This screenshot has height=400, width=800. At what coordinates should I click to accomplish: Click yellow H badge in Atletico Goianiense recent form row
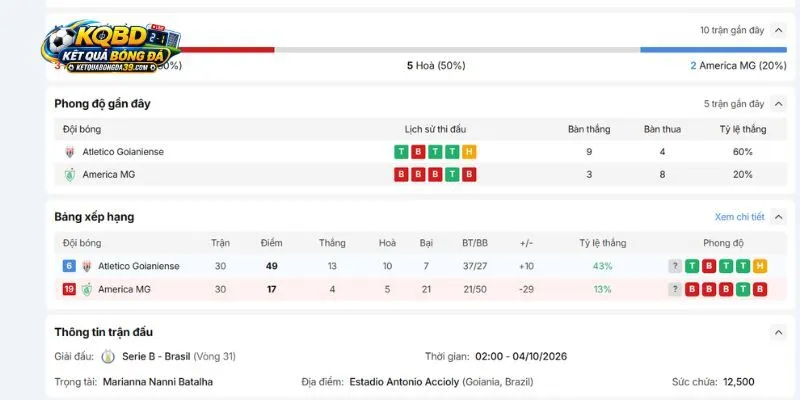(469, 152)
